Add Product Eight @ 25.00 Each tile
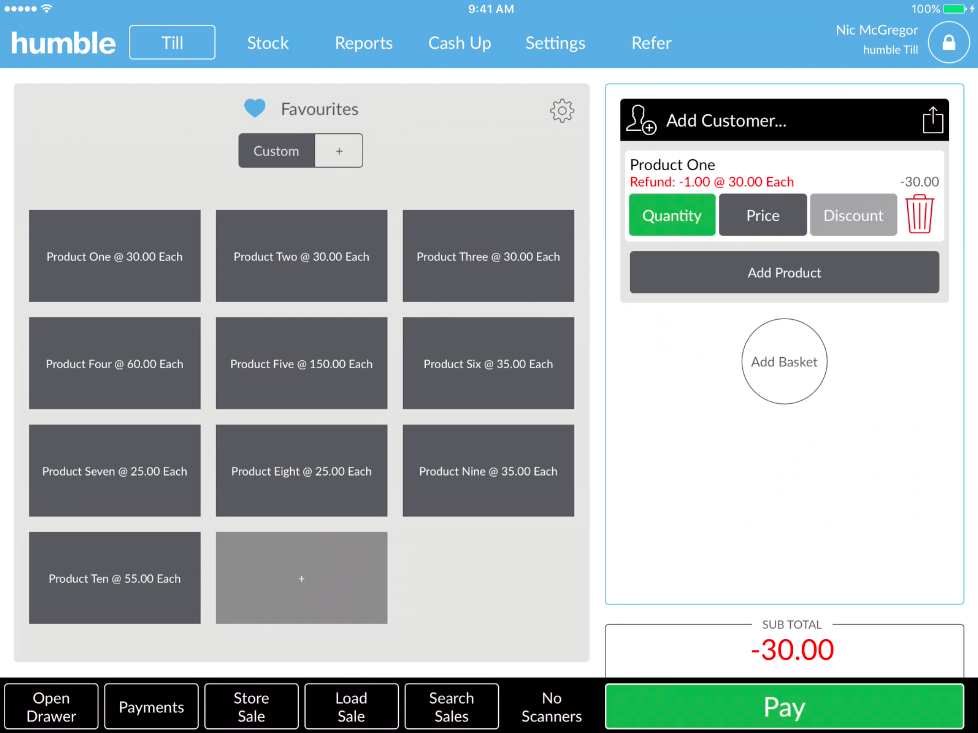This screenshot has width=978, height=733. (301, 470)
